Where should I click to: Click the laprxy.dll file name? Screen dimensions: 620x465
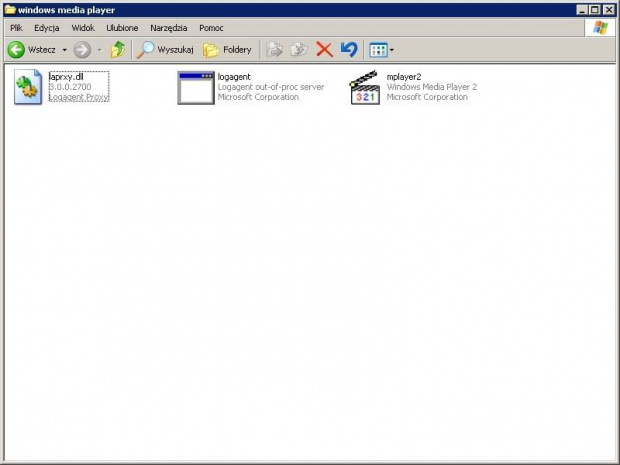click(x=66, y=77)
